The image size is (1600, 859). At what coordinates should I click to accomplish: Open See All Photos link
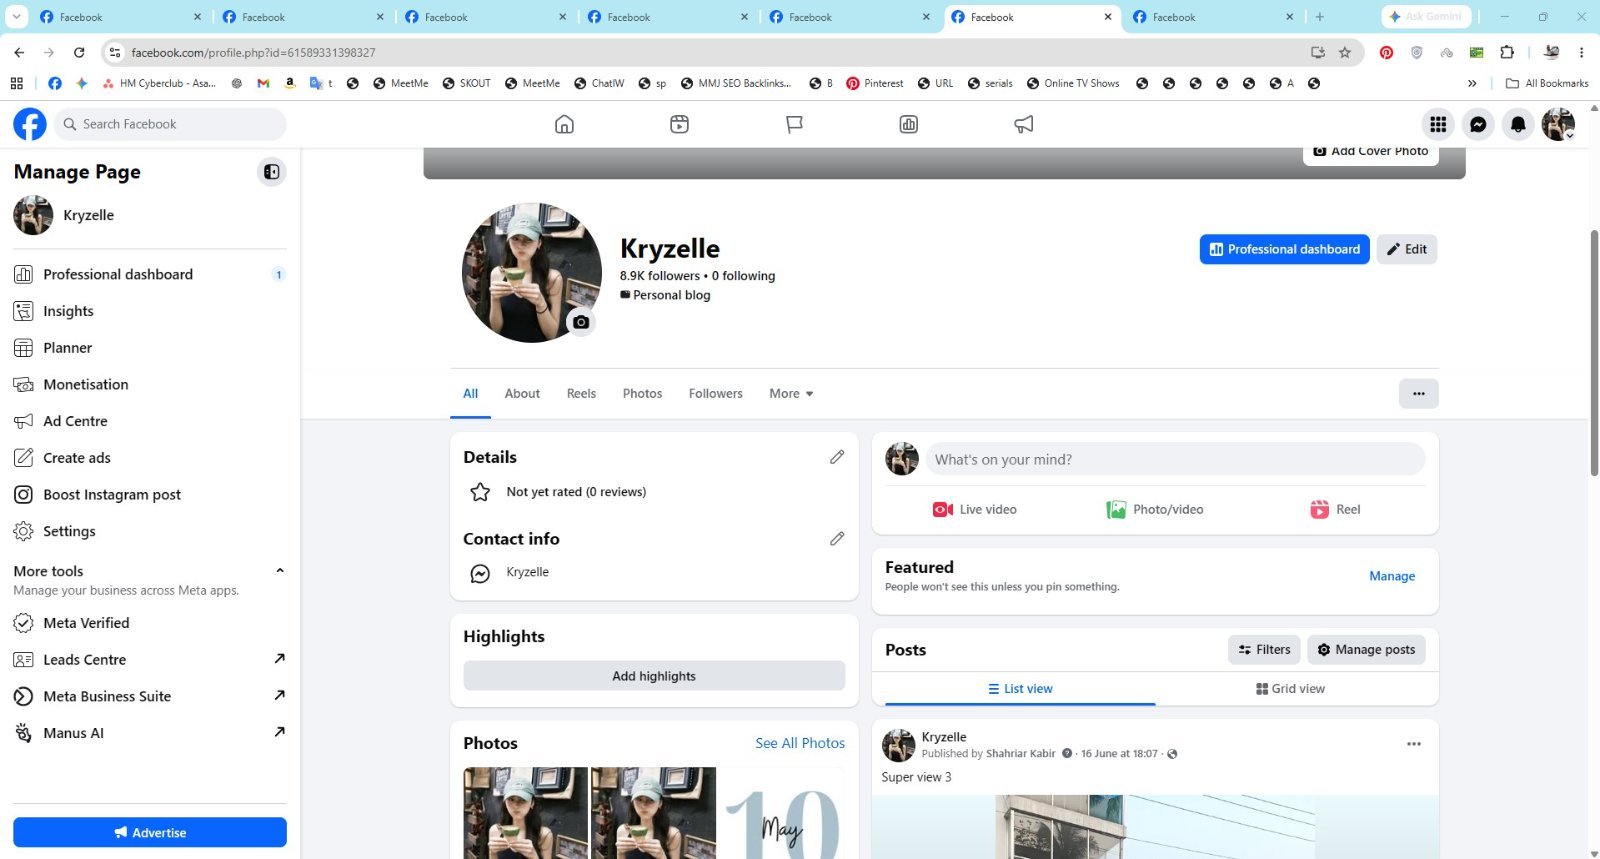click(800, 743)
